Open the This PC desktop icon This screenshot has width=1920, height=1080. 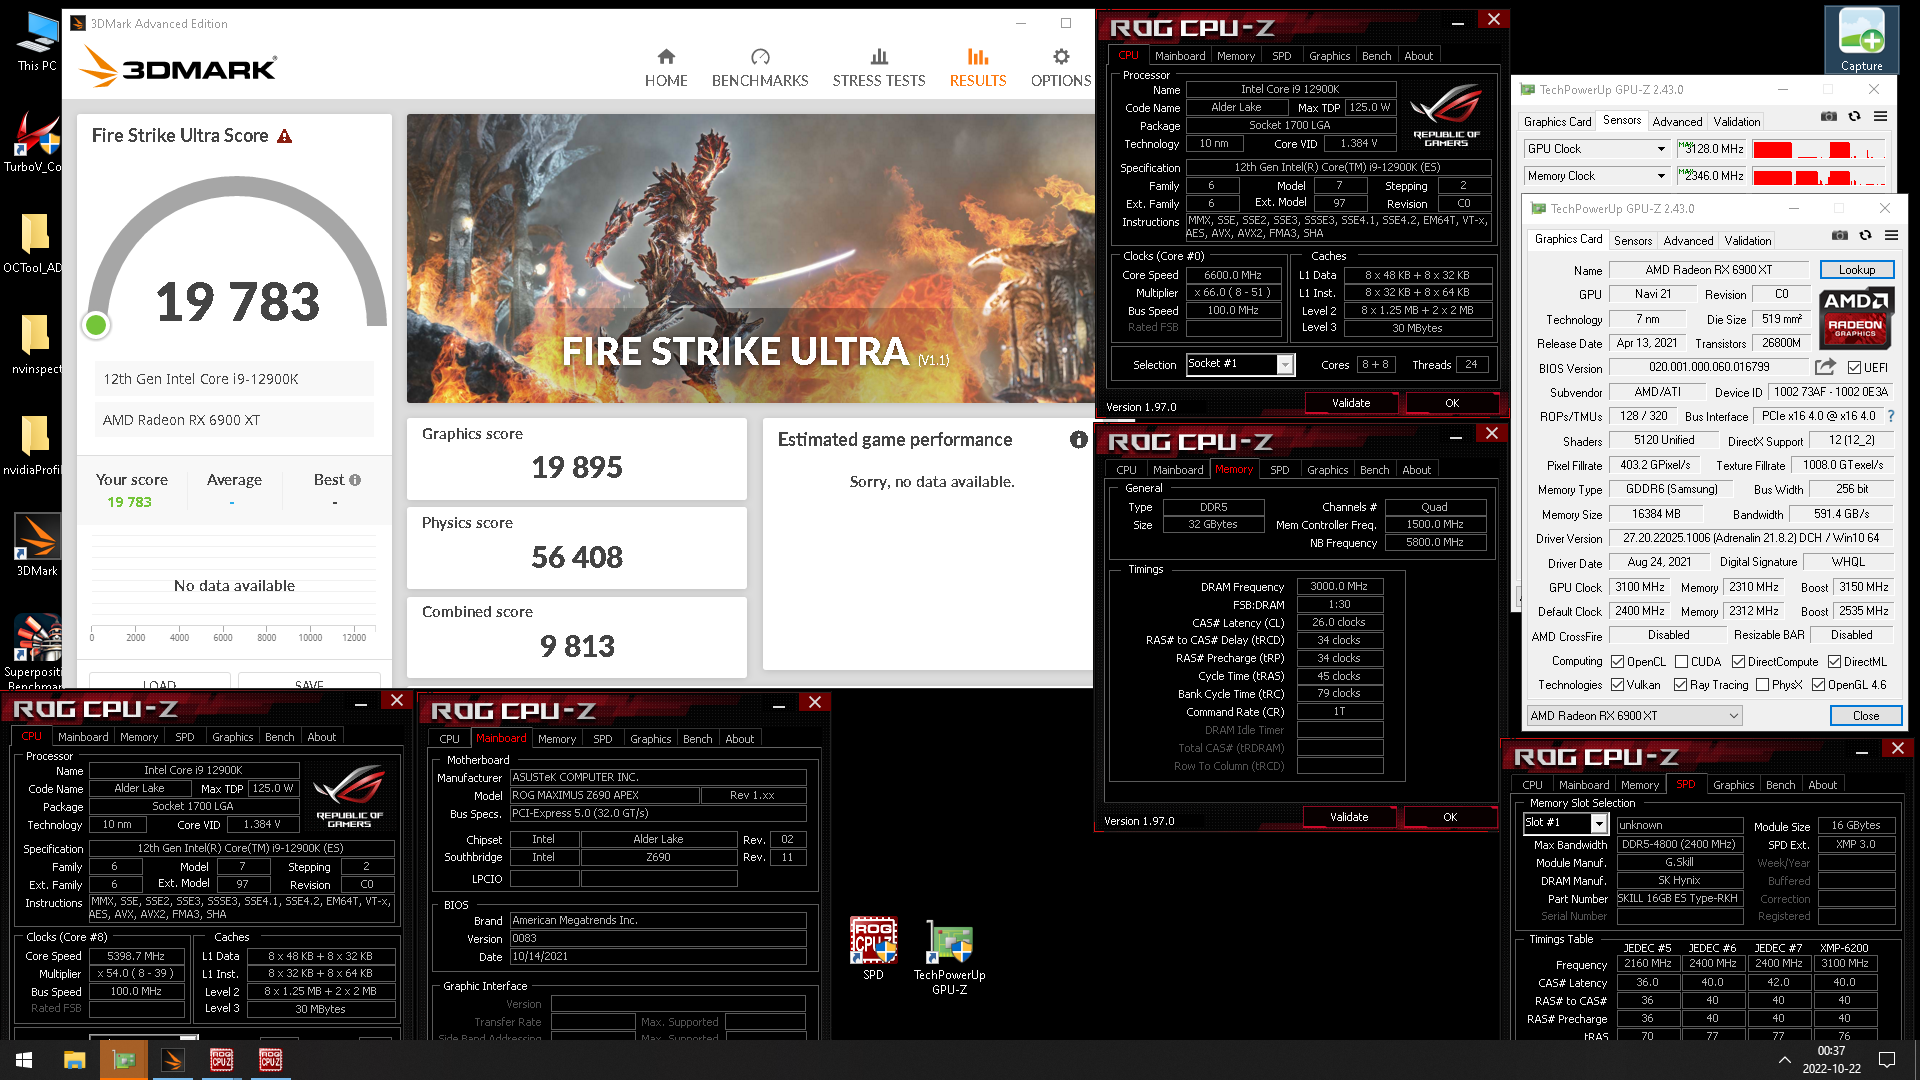click(x=37, y=42)
